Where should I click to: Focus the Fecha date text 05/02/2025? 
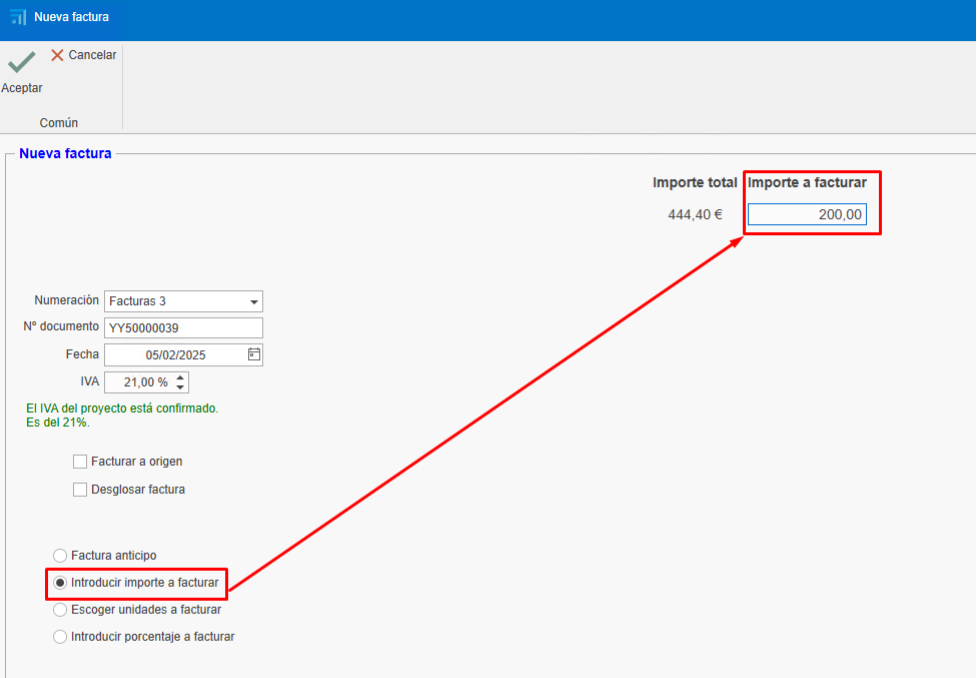174,354
